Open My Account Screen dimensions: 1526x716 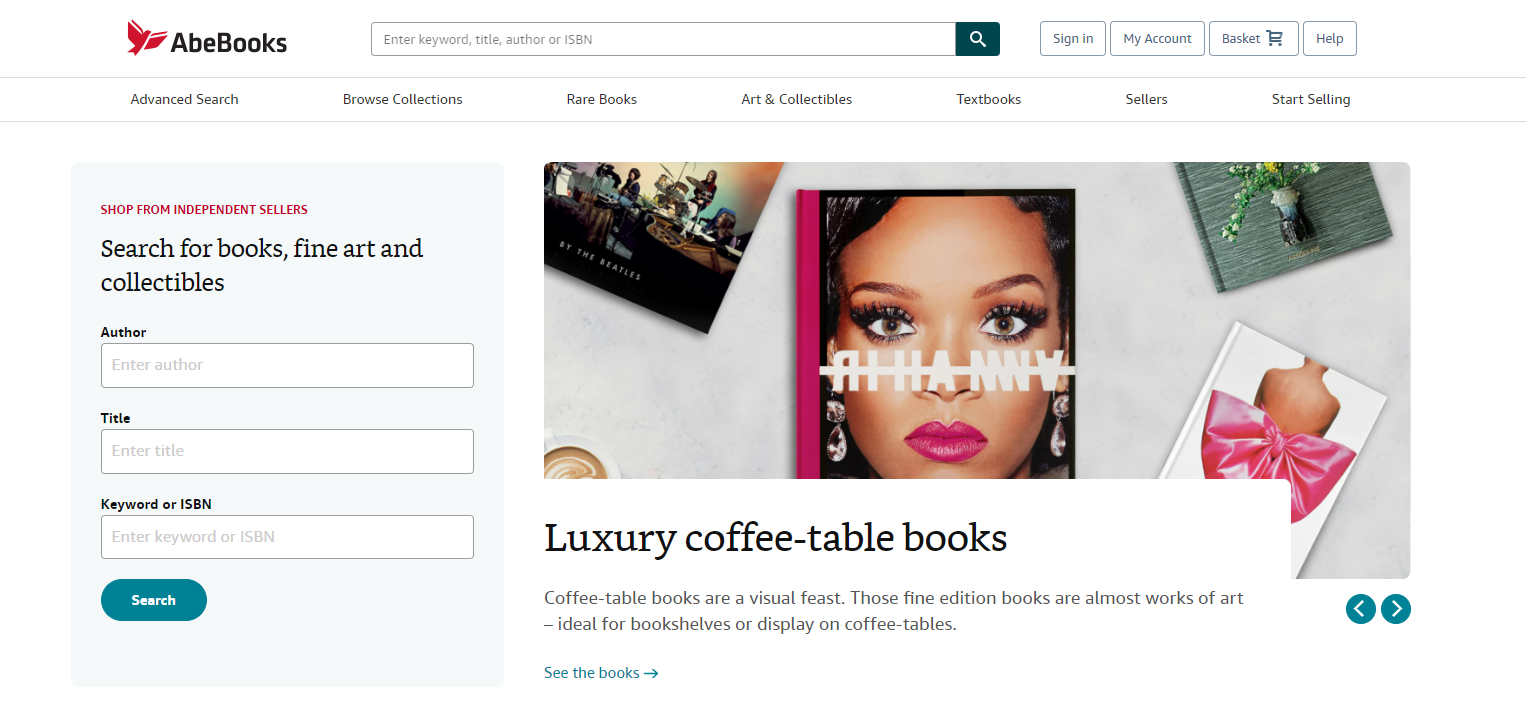(x=1157, y=38)
